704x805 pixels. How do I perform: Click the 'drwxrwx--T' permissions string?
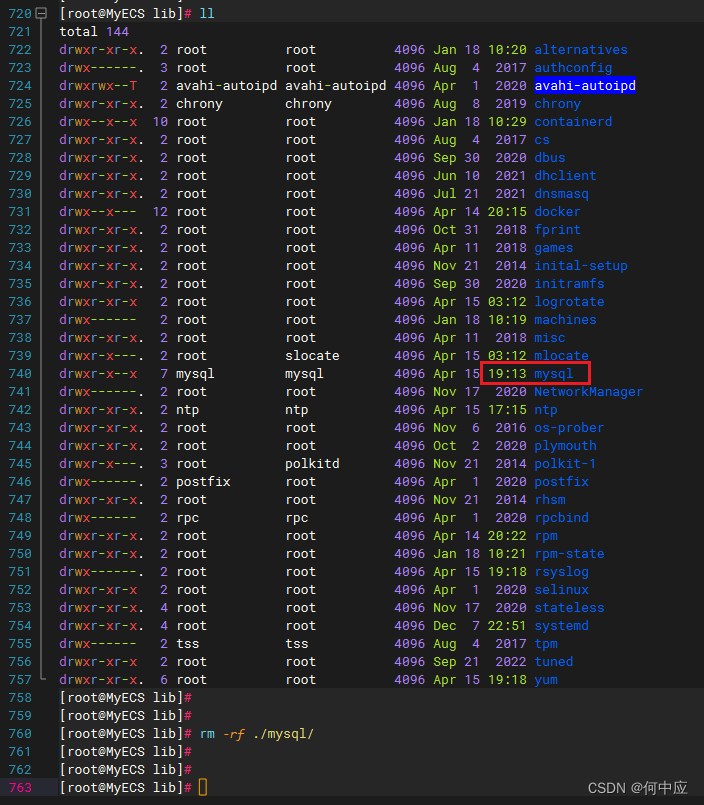[98, 86]
